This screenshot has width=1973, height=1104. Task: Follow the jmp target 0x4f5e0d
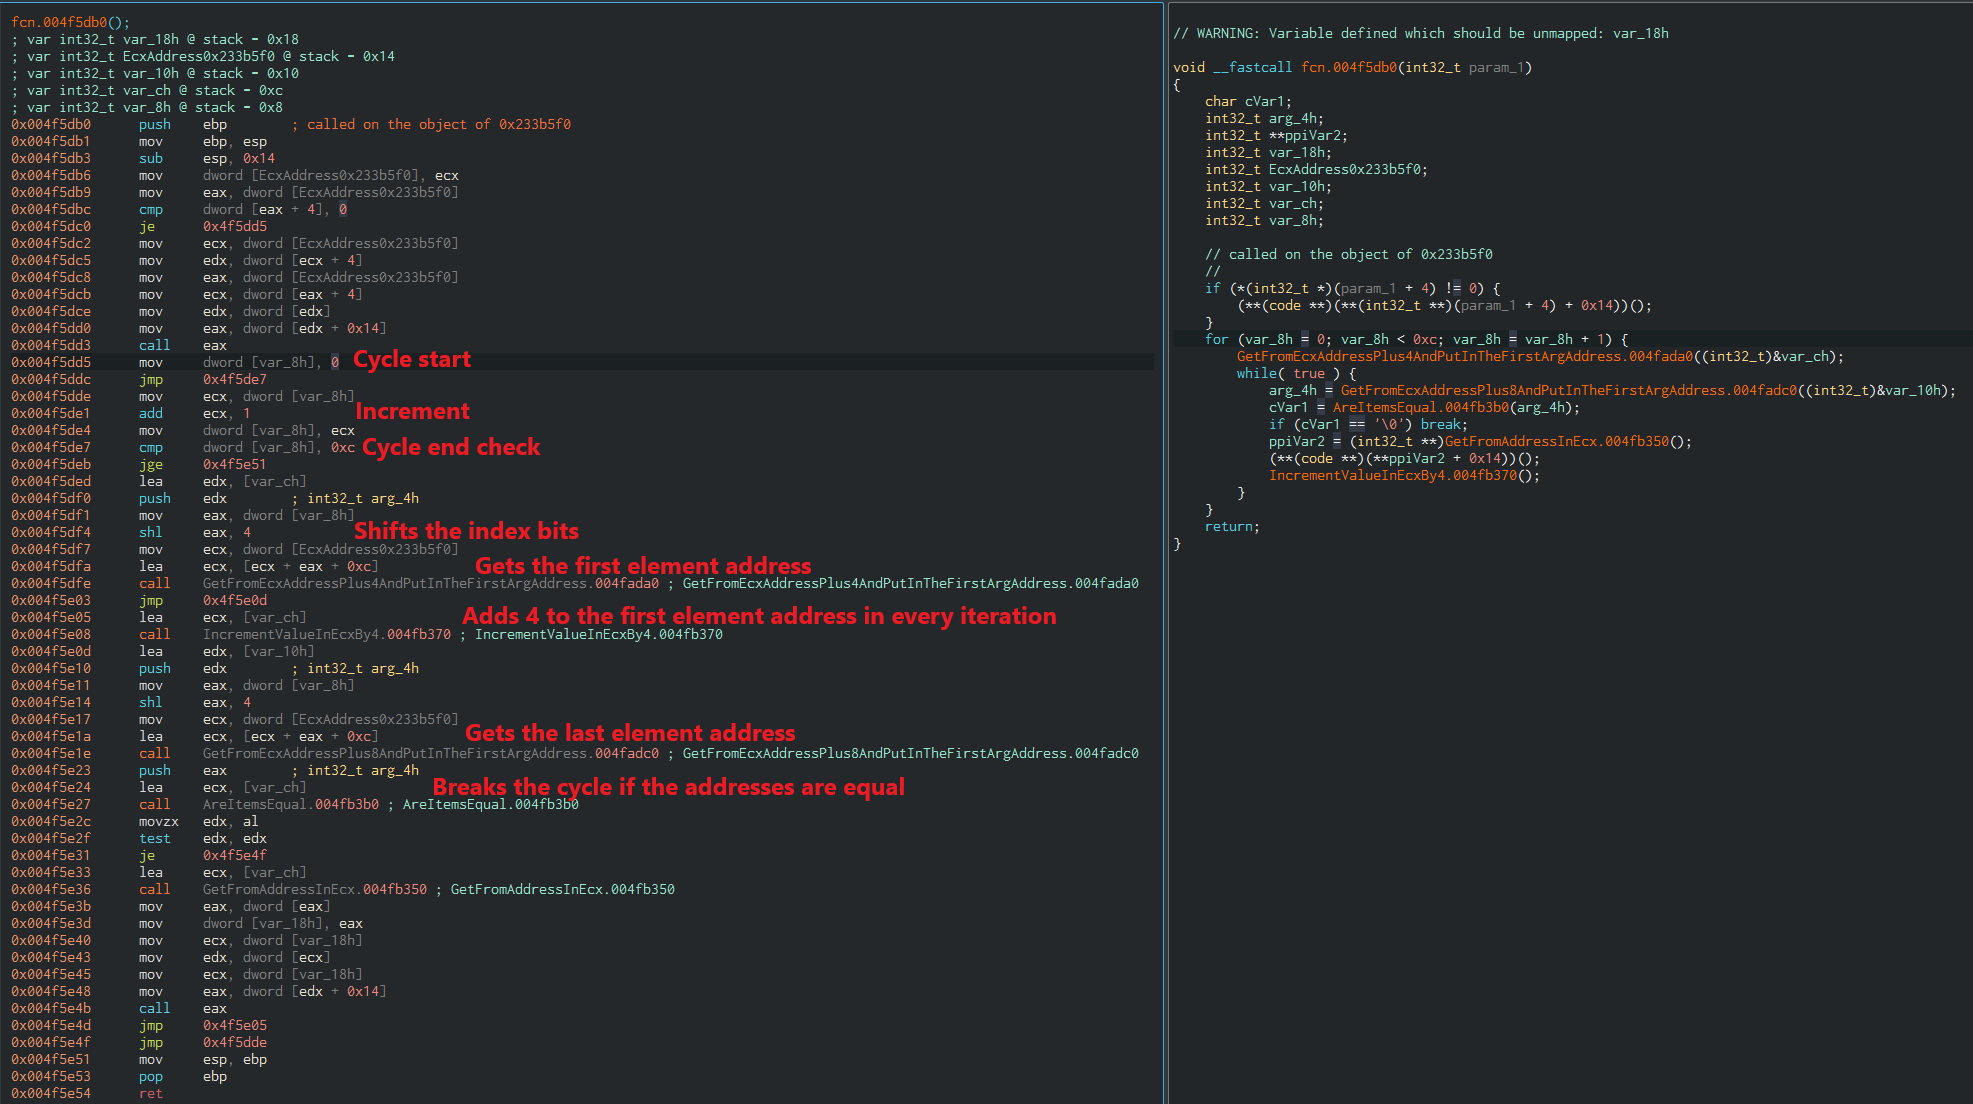pyautogui.click(x=234, y=600)
